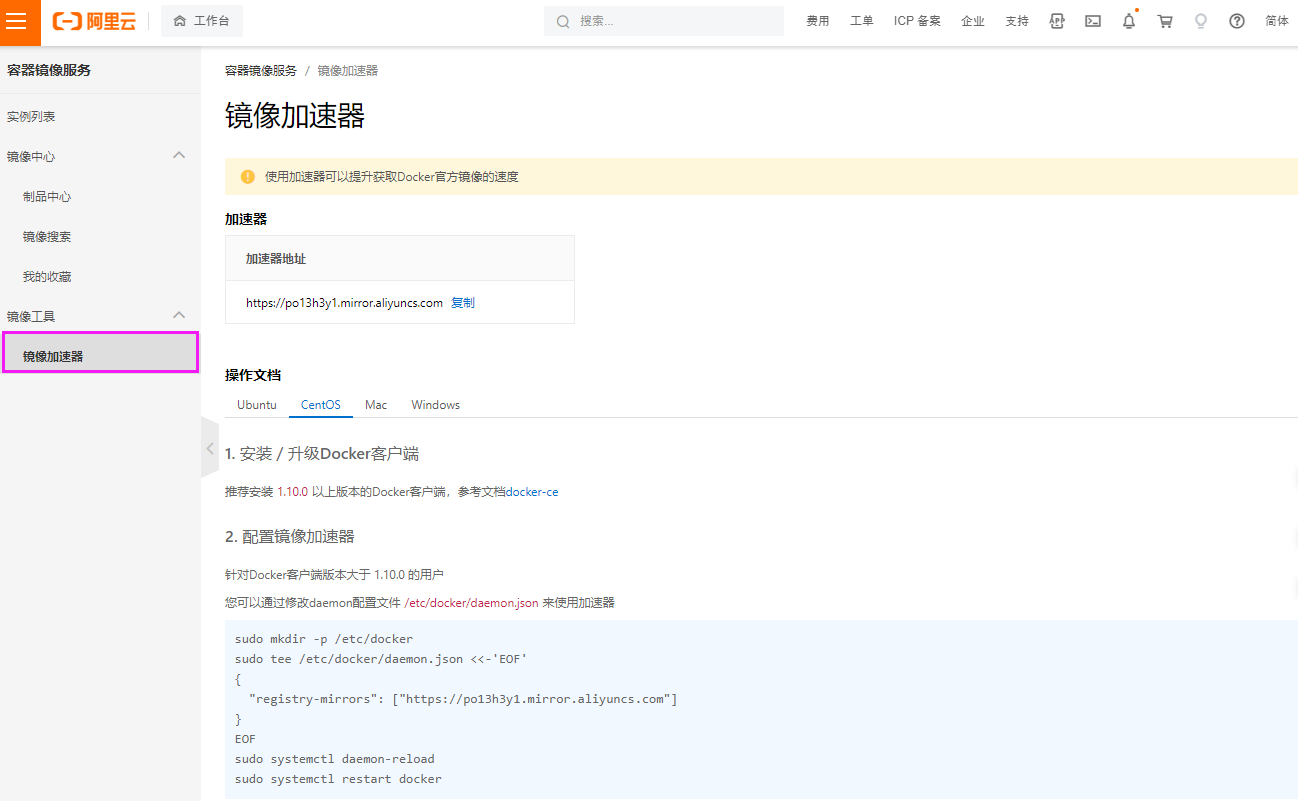The height and width of the screenshot is (801, 1298).
Task: Click the 容器镜像服务 sidebar title
Action: coord(49,70)
